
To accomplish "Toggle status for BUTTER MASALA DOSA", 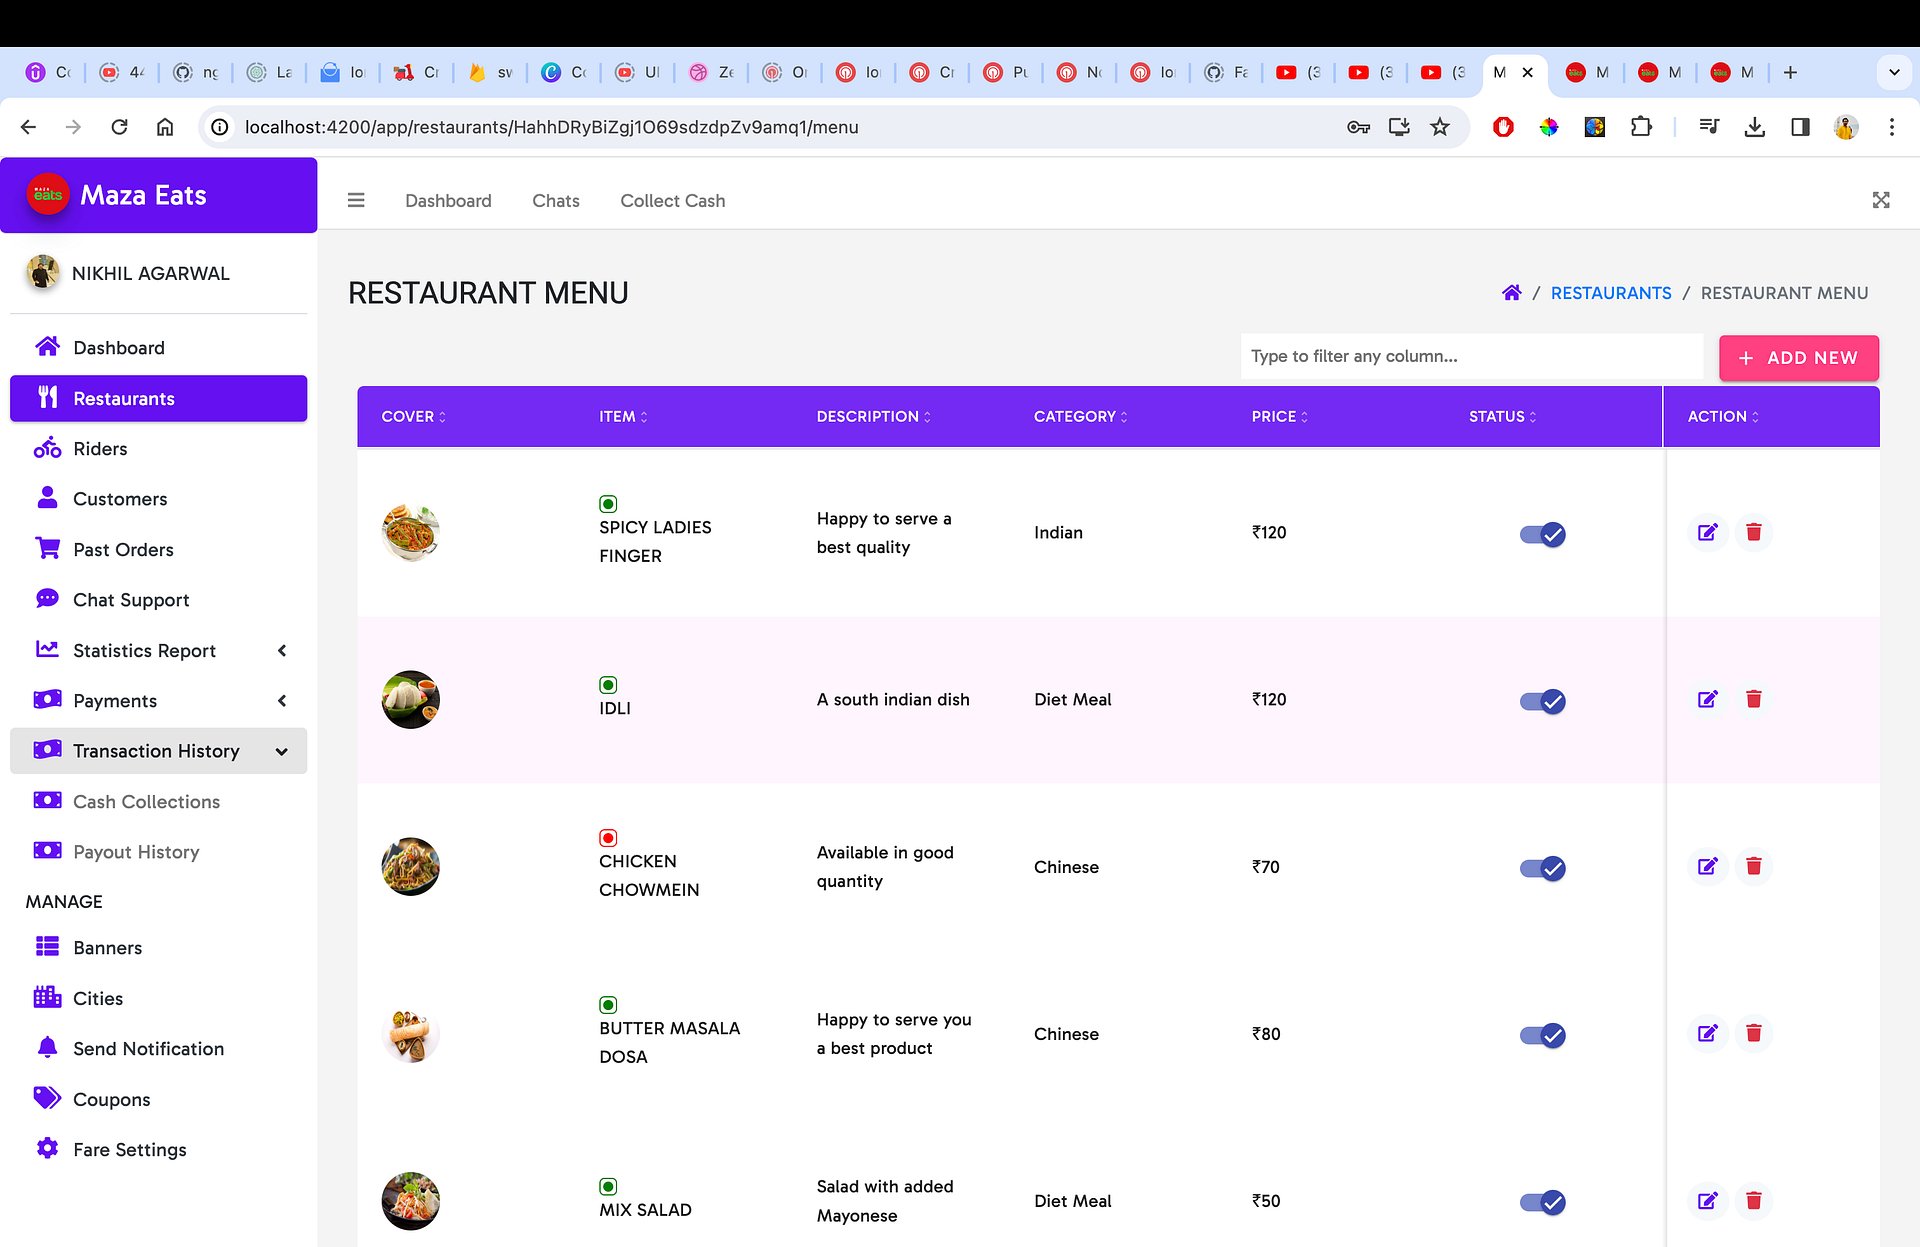I will click(x=1542, y=1035).
